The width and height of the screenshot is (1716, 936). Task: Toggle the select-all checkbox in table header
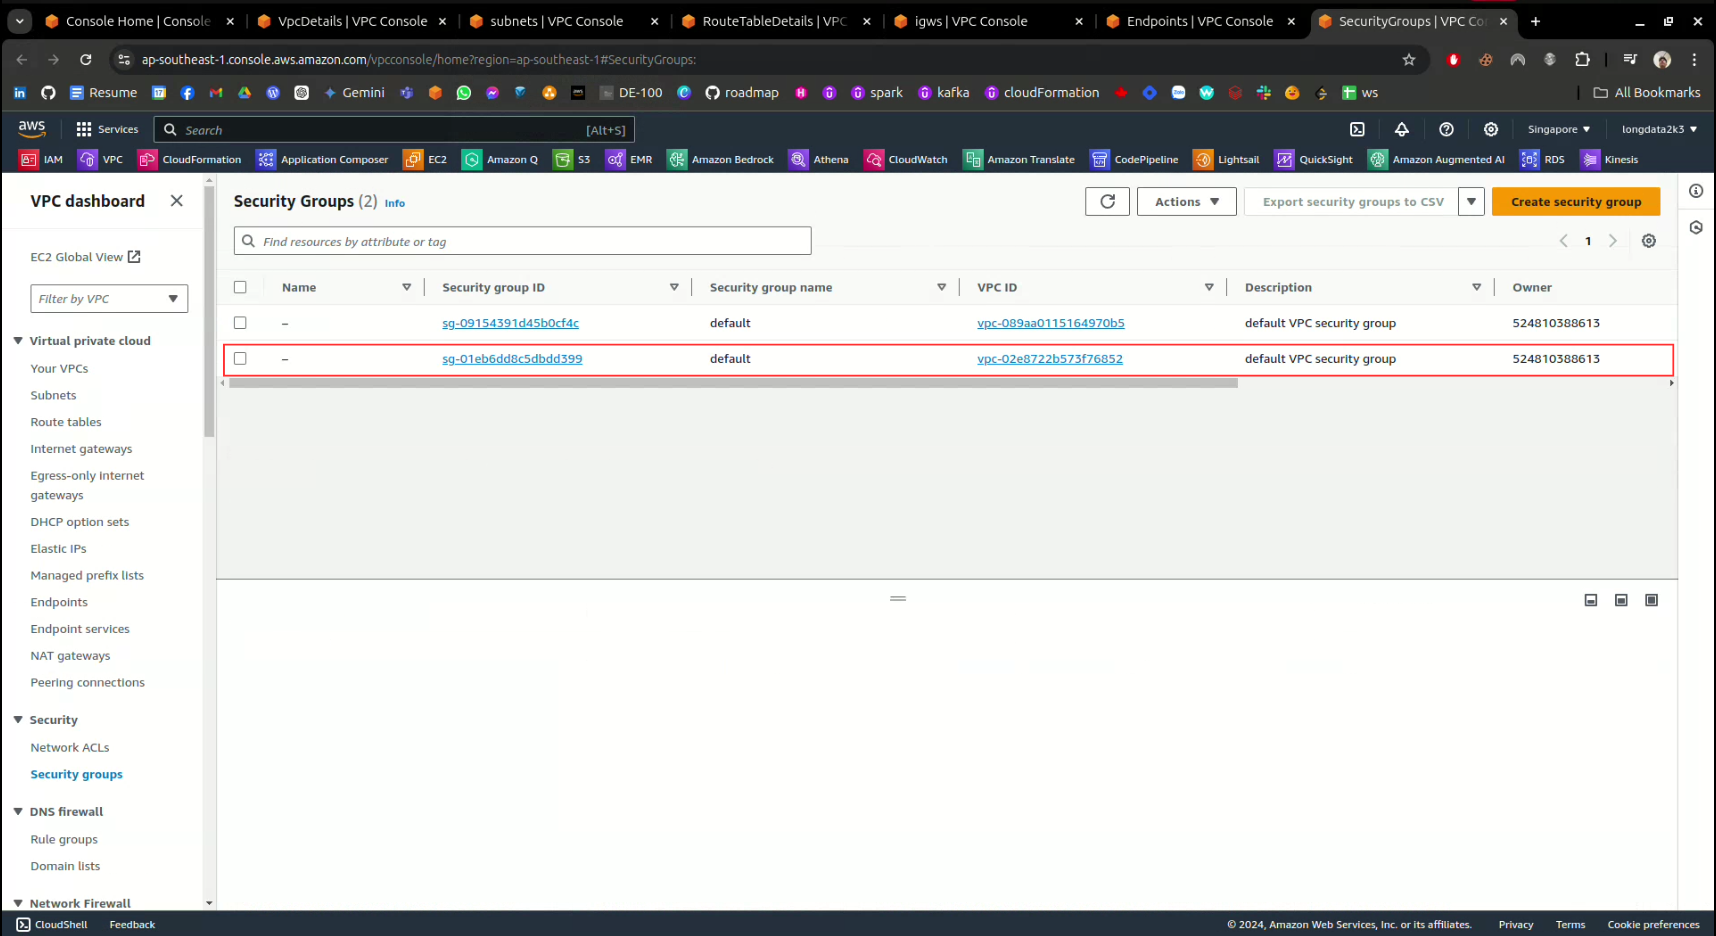pyautogui.click(x=240, y=287)
